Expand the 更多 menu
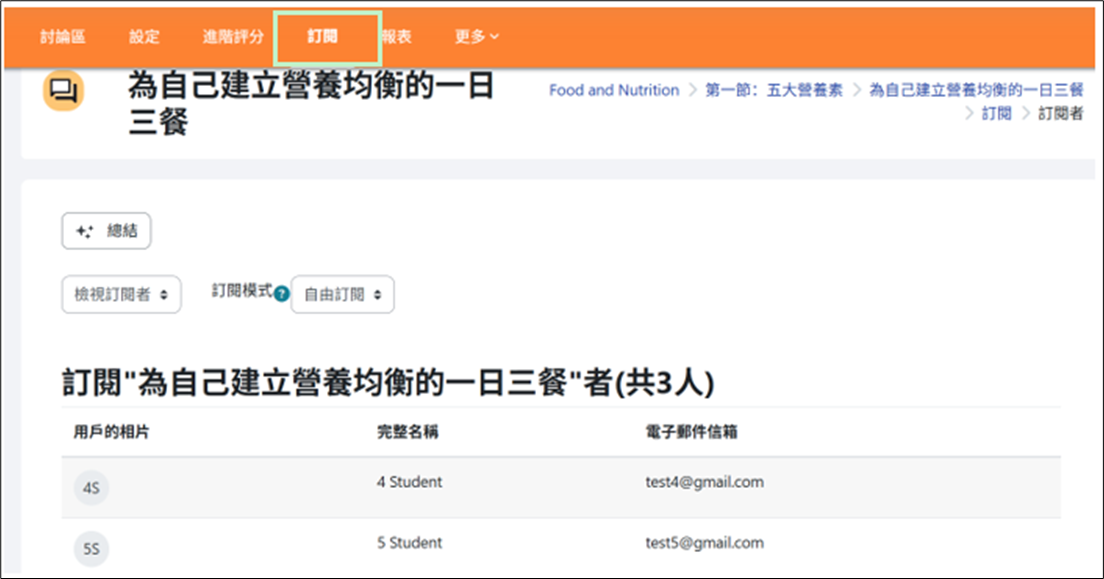Image resolution: width=1104 pixels, height=579 pixels. 476,37
